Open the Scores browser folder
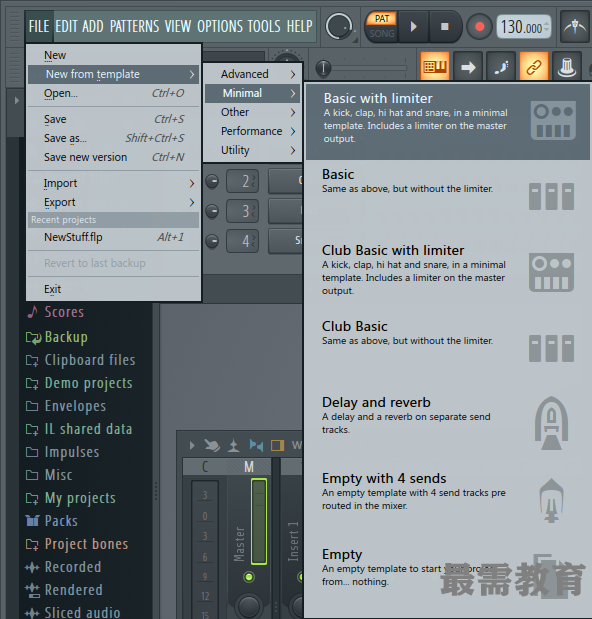Screen dimensions: 592x619 (x=55, y=312)
